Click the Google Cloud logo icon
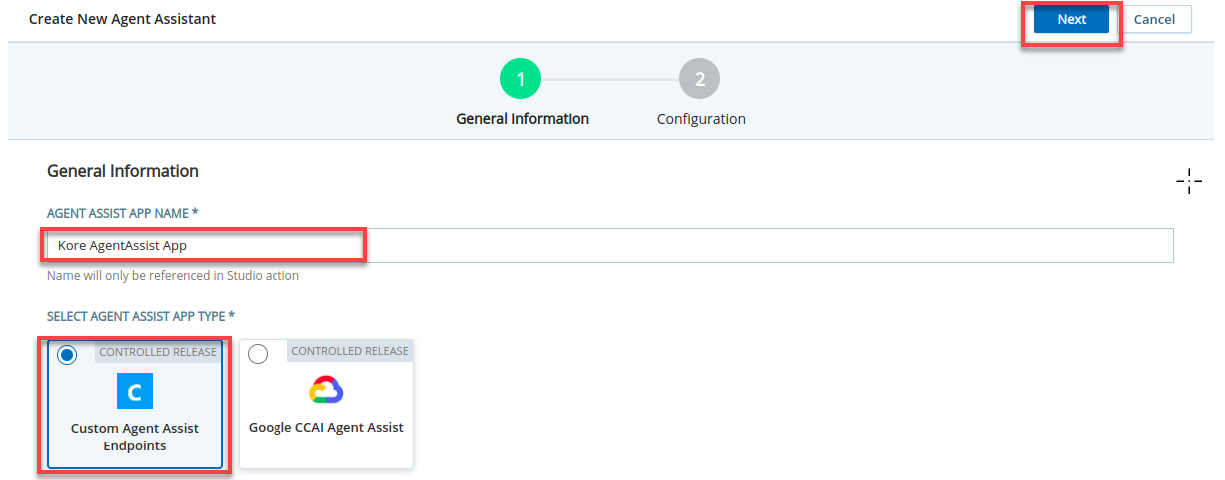The width and height of the screenshot is (1225, 480). pos(326,390)
